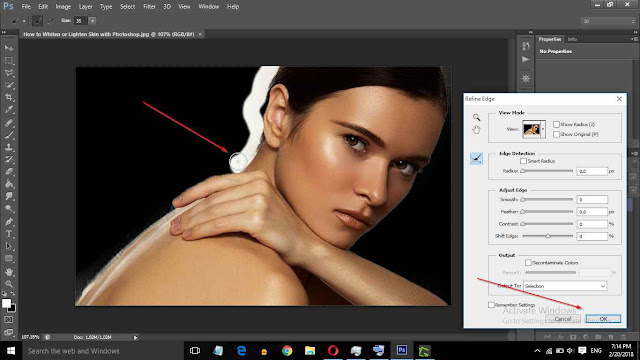Click the taskbar search box
The height and width of the screenshot is (360, 640).
coord(102,351)
